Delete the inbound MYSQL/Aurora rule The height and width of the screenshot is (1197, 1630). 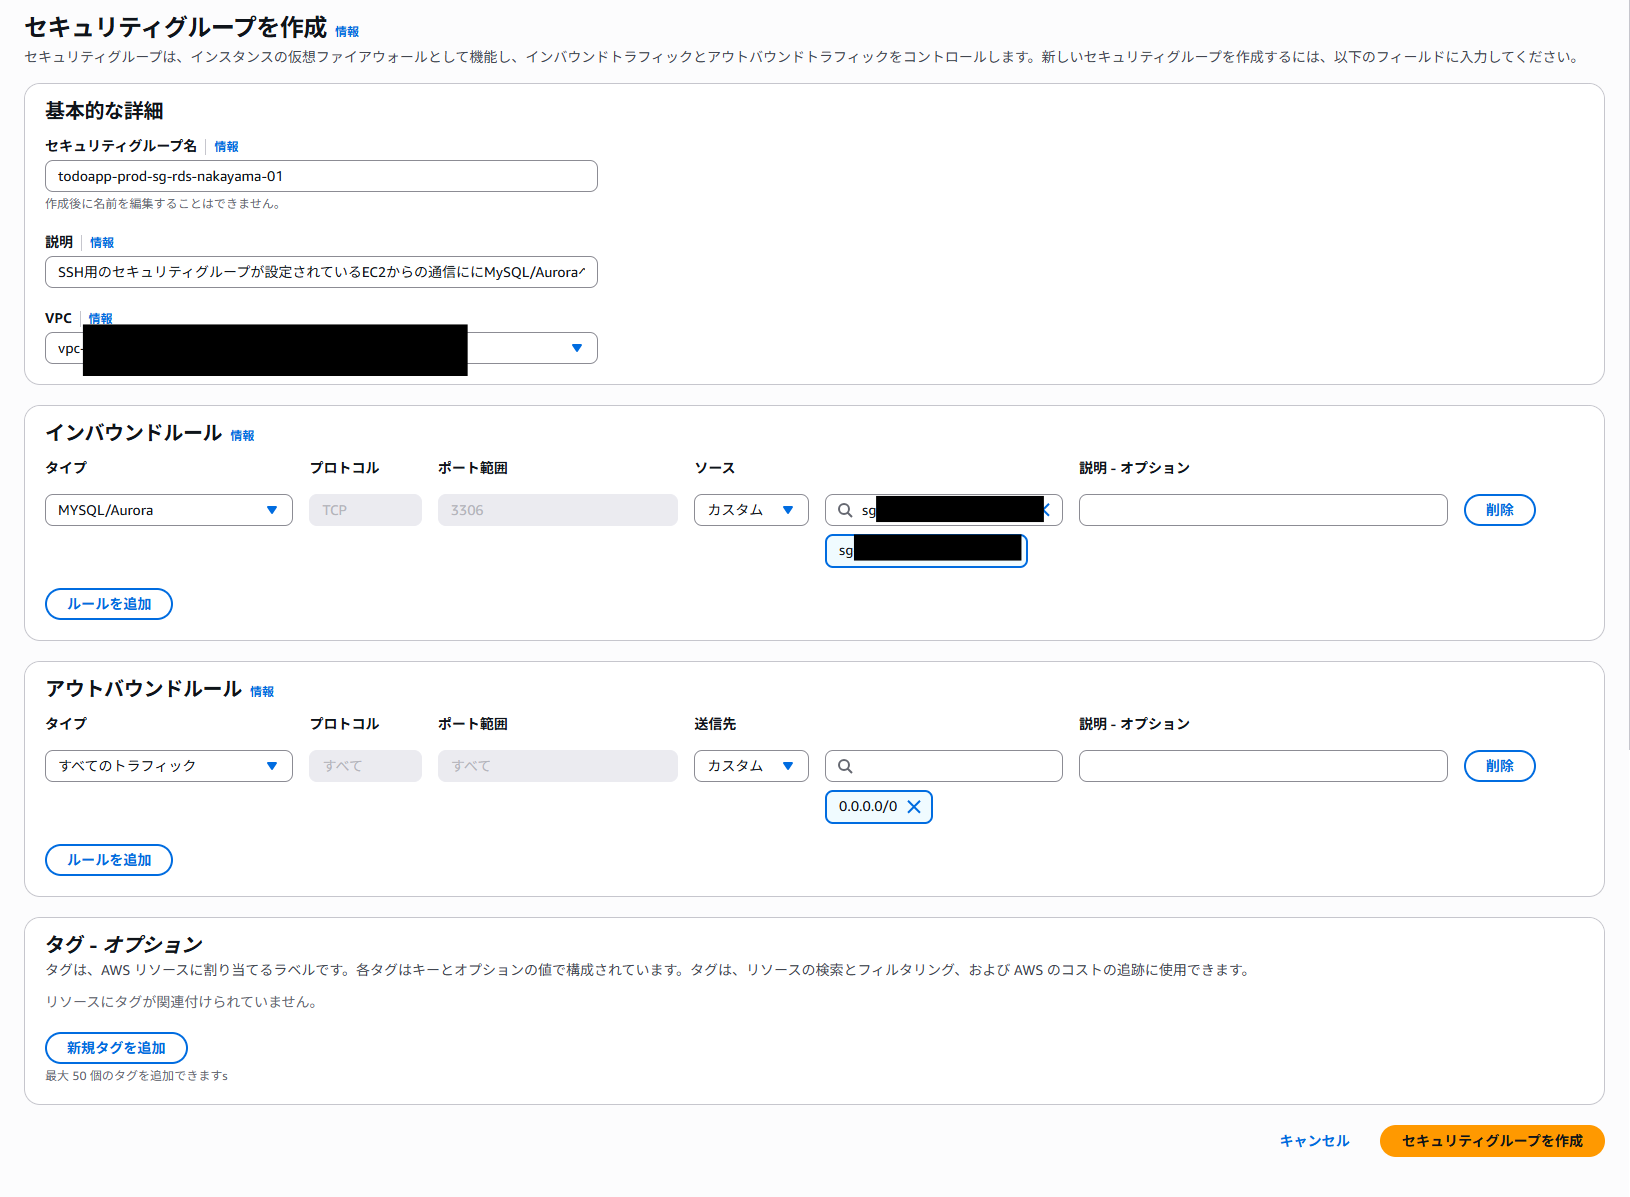click(1499, 510)
